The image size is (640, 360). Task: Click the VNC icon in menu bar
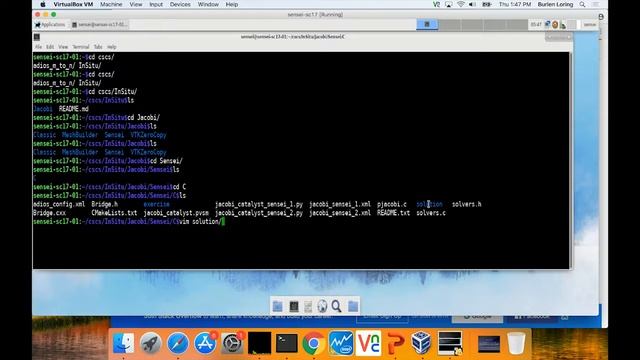pyautogui.click(x=436, y=4)
